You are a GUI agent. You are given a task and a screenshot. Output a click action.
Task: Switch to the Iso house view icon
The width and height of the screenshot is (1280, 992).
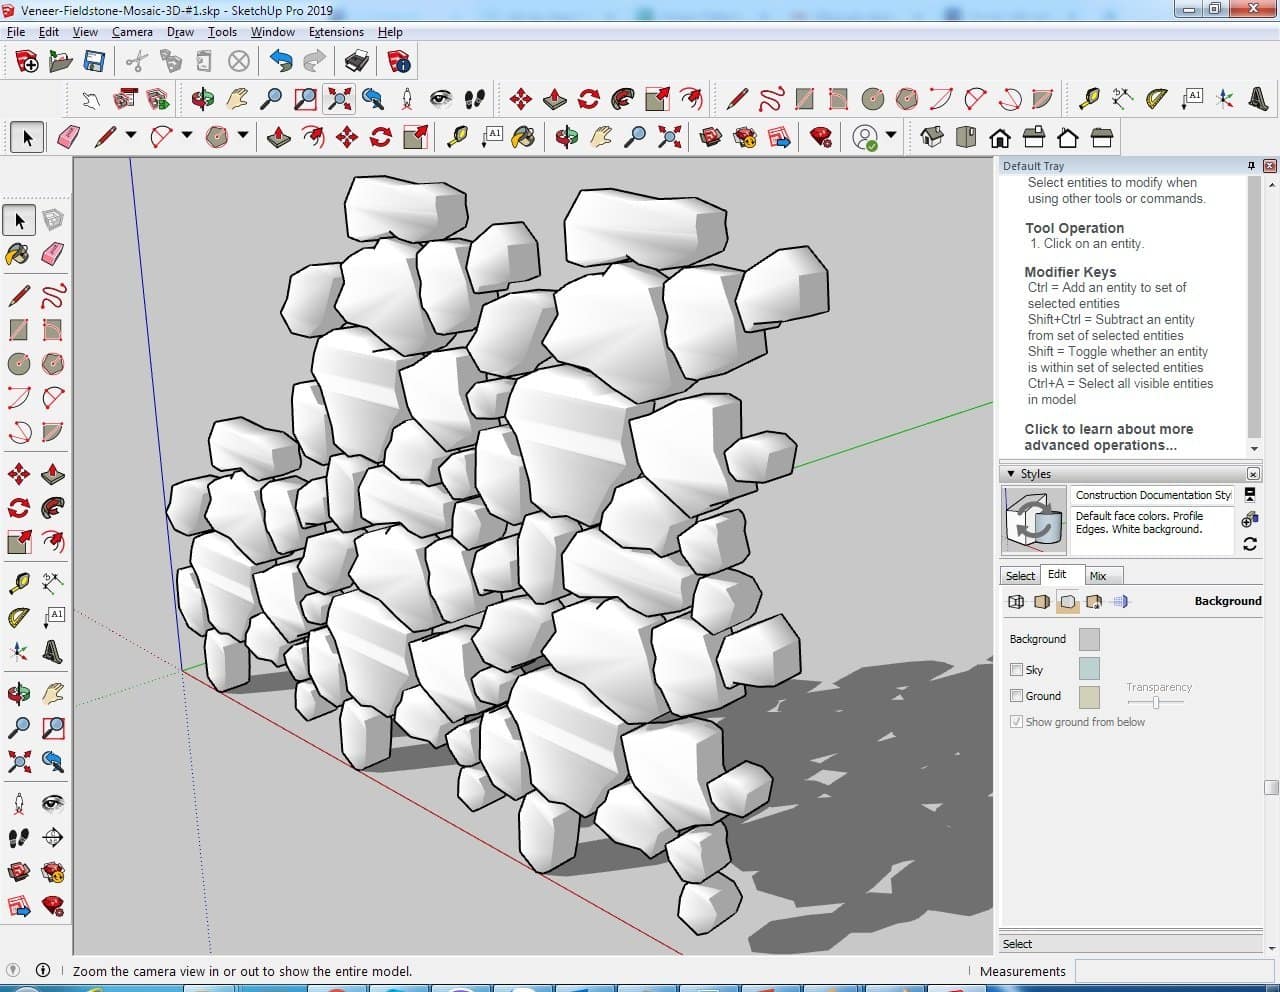[932, 137]
